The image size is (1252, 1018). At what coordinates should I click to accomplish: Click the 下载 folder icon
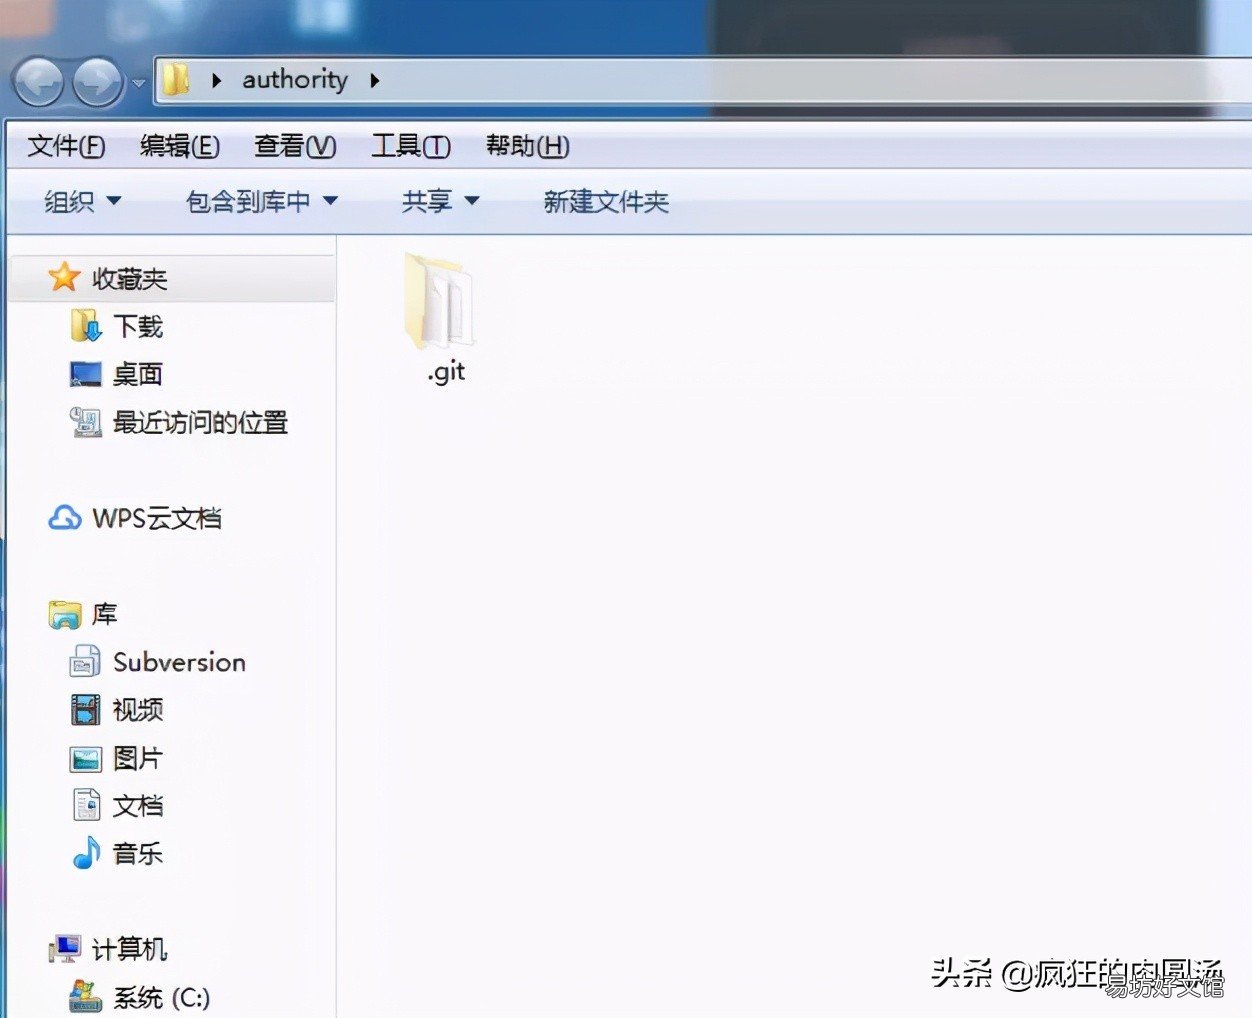coord(86,325)
